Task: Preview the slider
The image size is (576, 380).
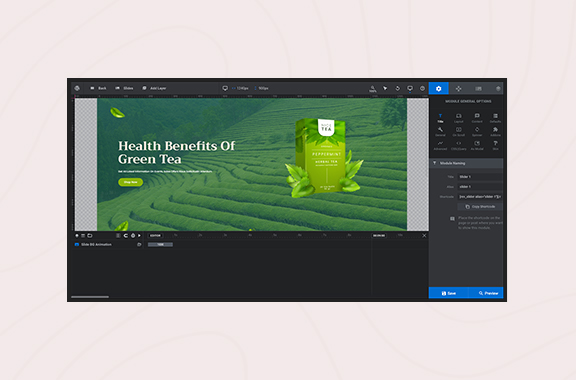Action: (486, 293)
